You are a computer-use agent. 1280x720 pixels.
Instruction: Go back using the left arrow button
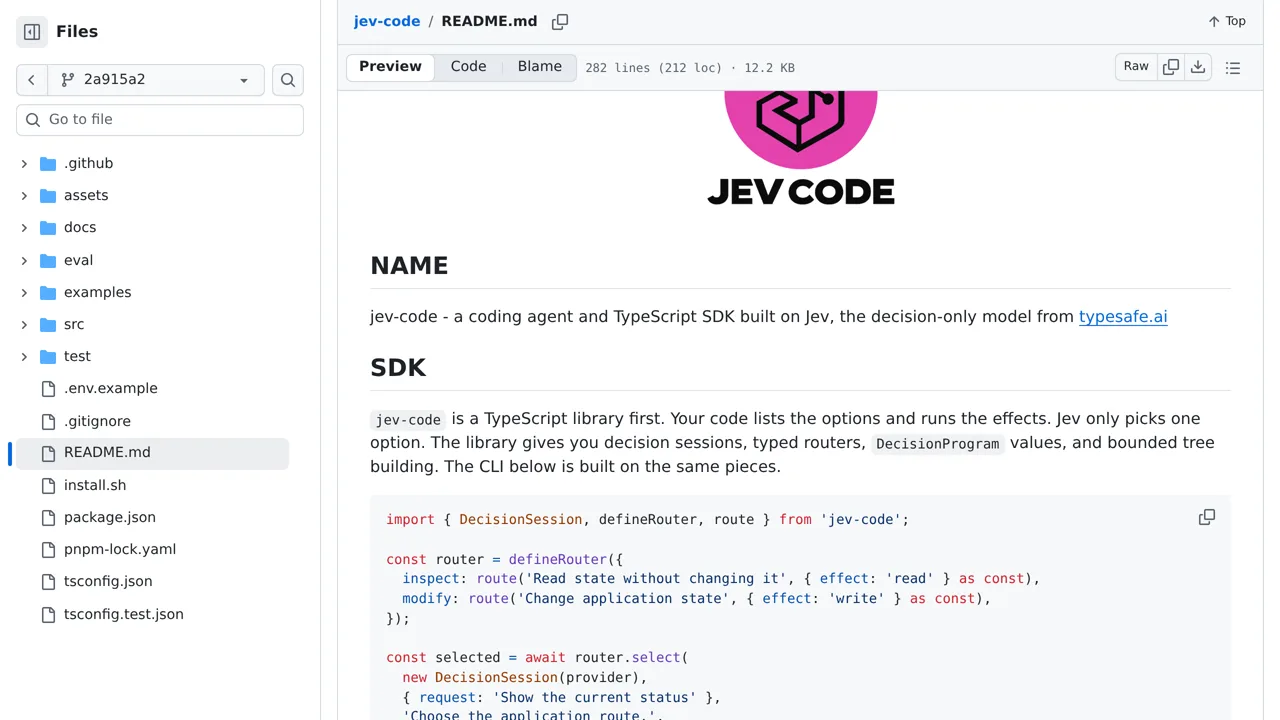[x=32, y=80]
